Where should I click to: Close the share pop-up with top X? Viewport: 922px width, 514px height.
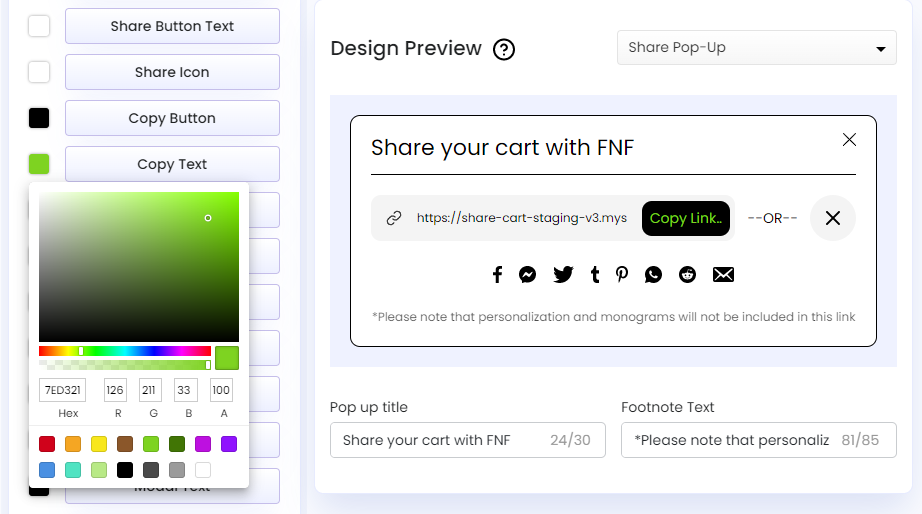click(x=849, y=140)
